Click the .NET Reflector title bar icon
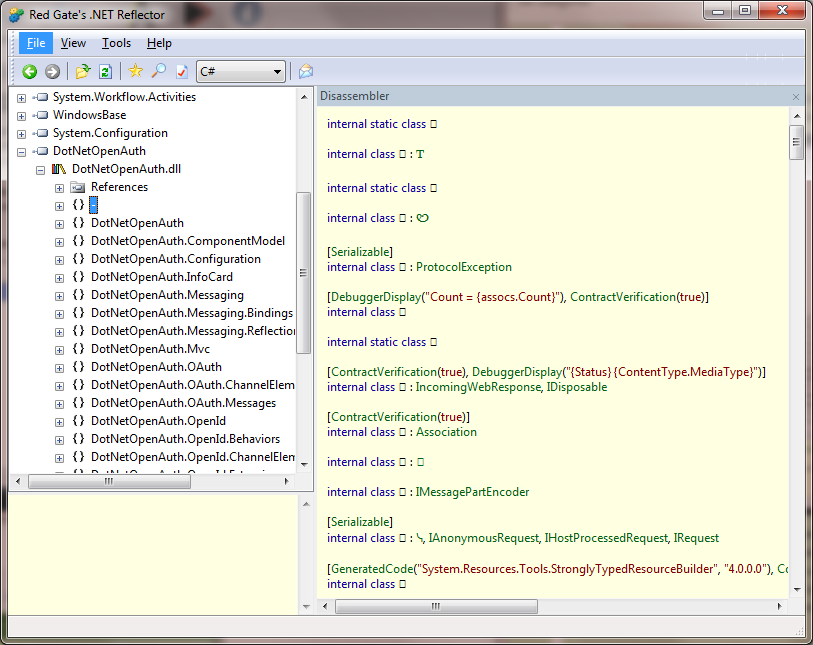Image resolution: width=813 pixels, height=645 pixels. (x=16, y=15)
